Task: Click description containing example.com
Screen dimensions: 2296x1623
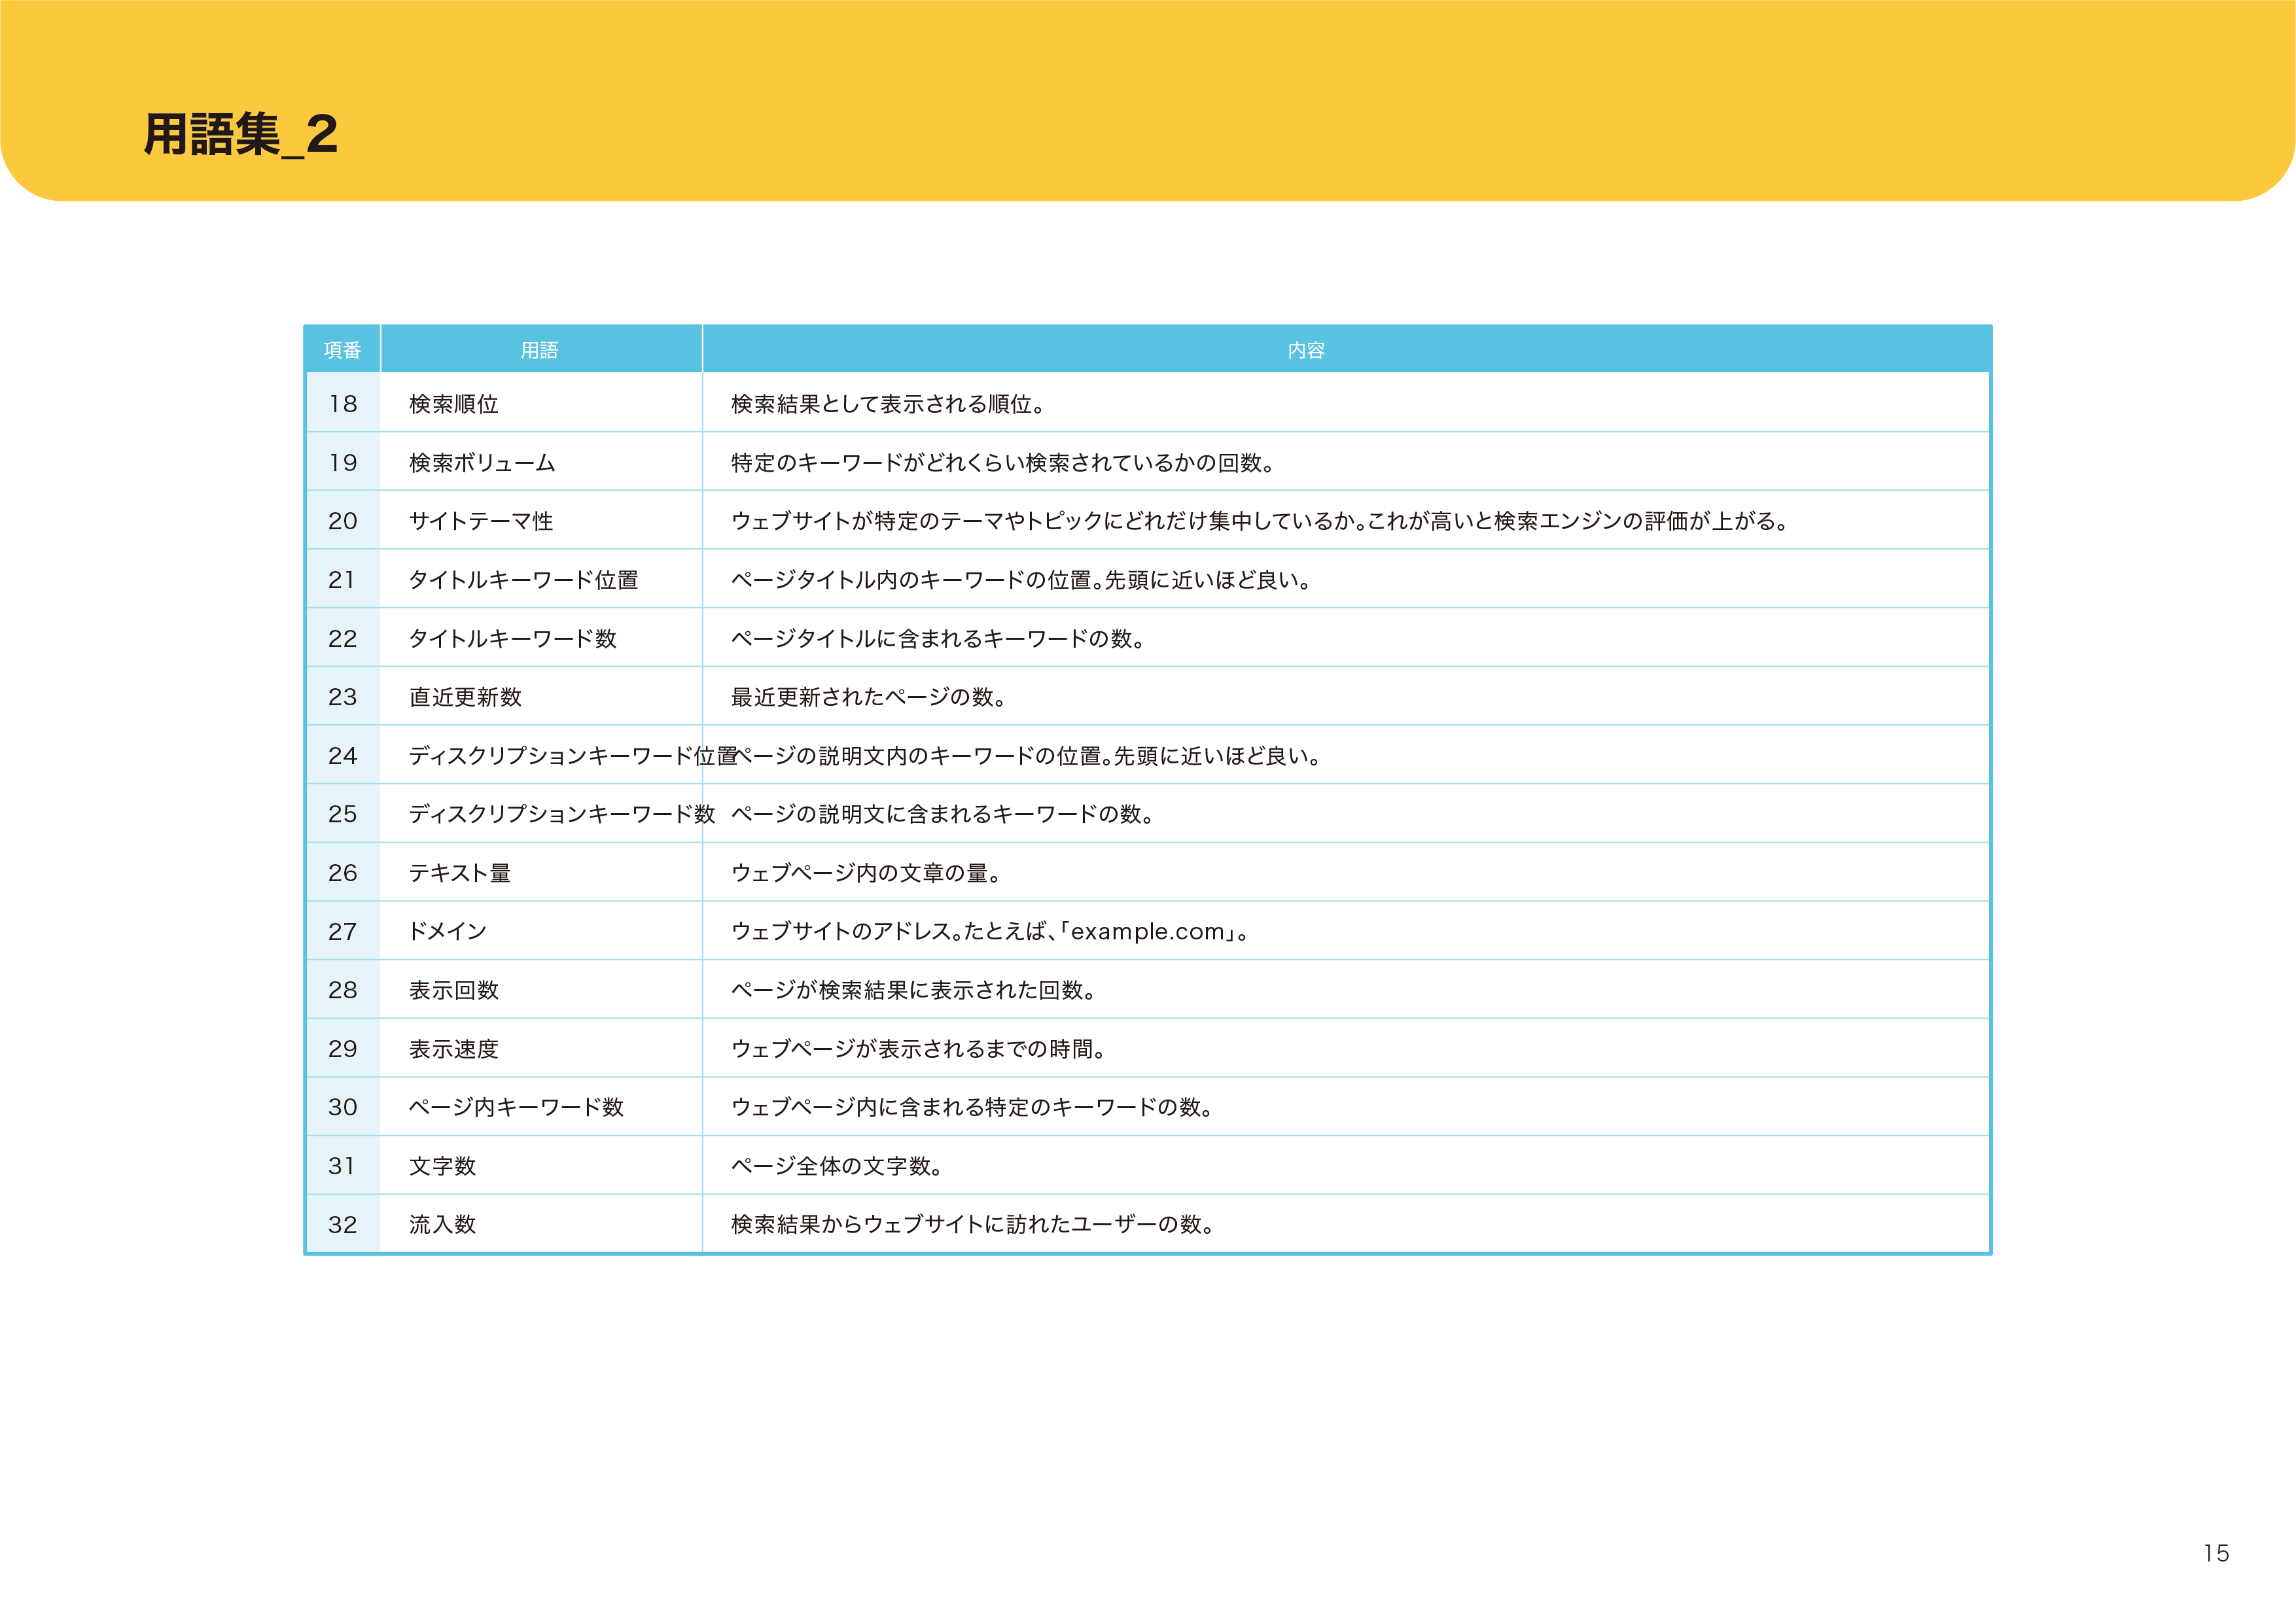Action: point(990,932)
